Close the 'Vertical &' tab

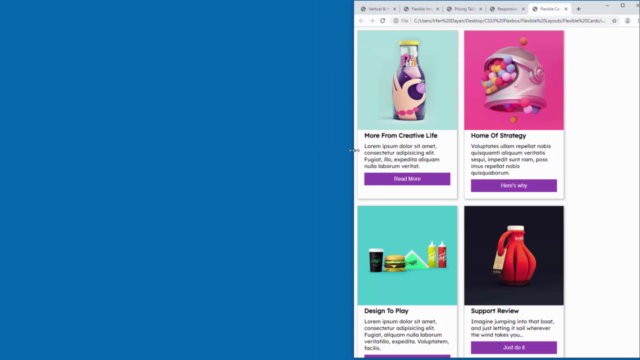coord(395,9)
